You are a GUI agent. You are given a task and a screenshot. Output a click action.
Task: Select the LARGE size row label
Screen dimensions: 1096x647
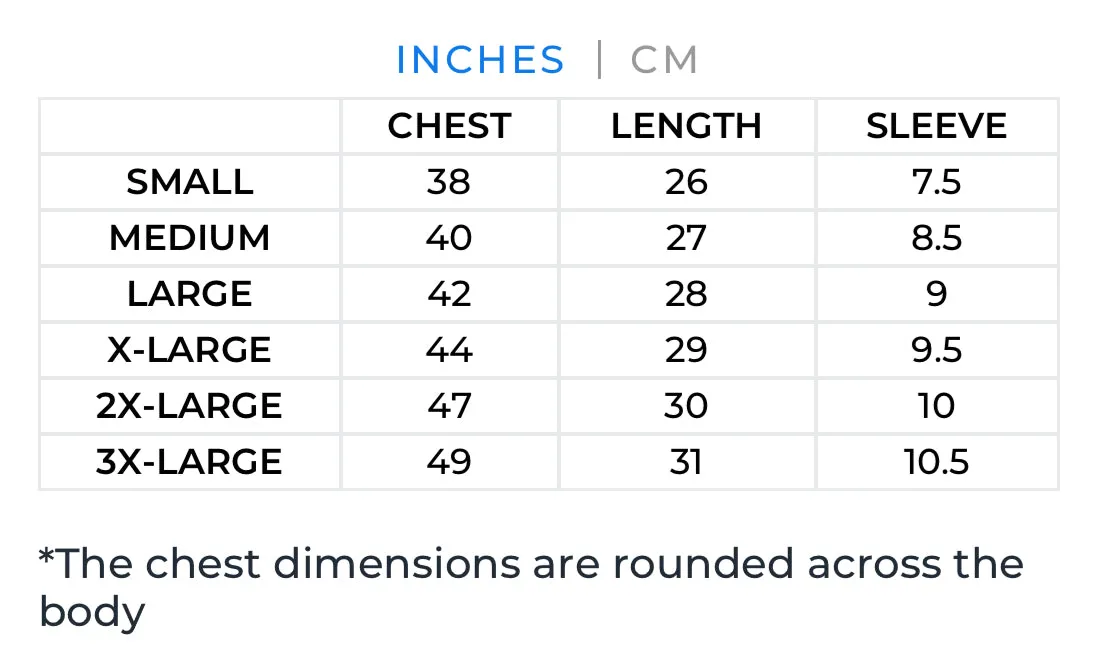[x=189, y=294]
